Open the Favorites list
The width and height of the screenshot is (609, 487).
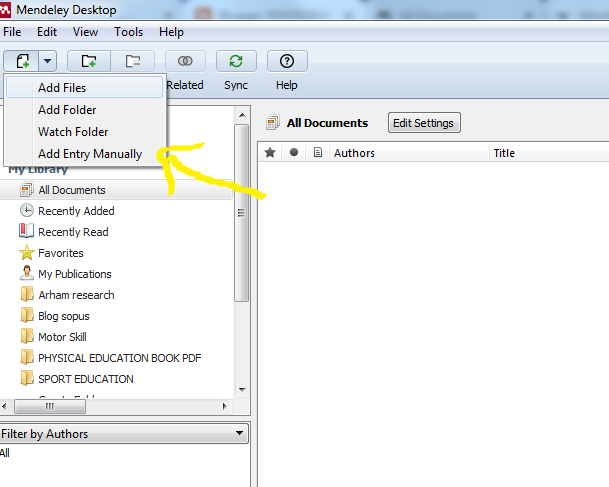tap(116, 253)
